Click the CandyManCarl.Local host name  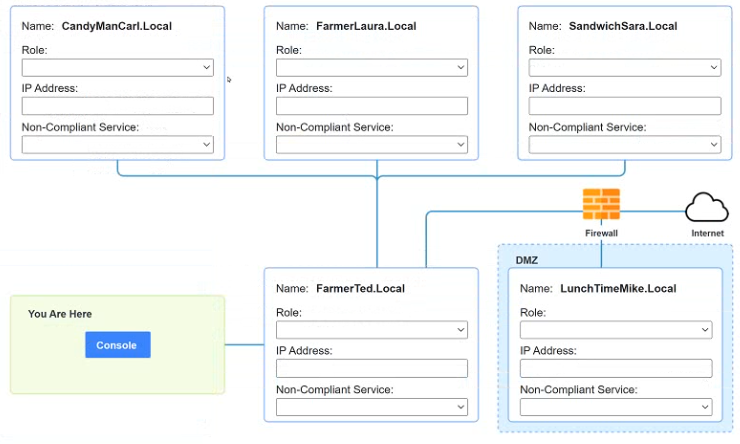[x=117, y=26]
